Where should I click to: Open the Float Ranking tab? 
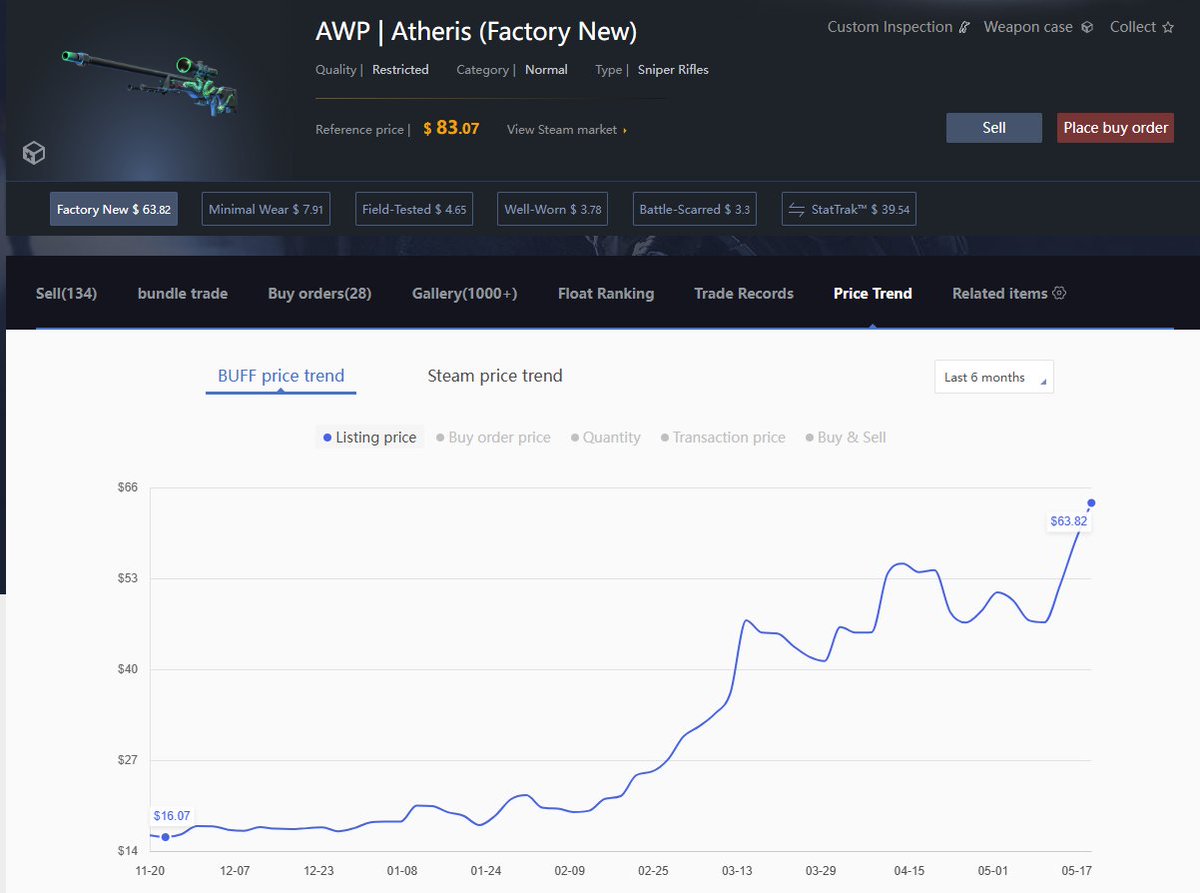tap(606, 293)
